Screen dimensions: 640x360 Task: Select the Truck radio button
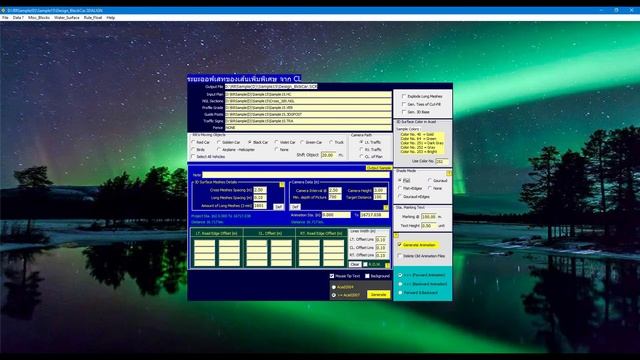331,142
